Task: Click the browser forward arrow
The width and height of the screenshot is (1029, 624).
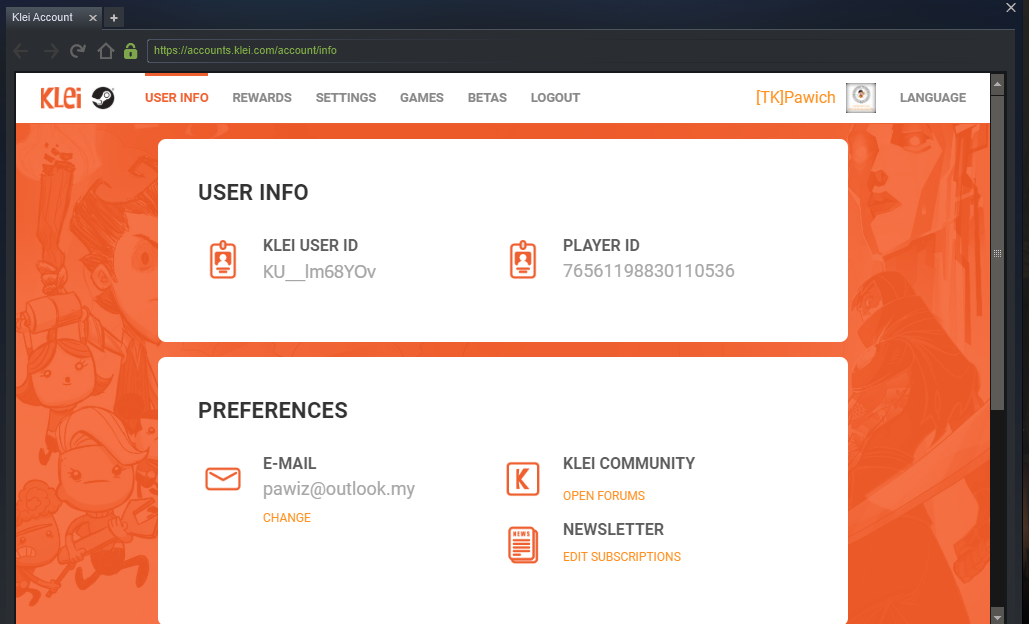Action: pos(51,51)
